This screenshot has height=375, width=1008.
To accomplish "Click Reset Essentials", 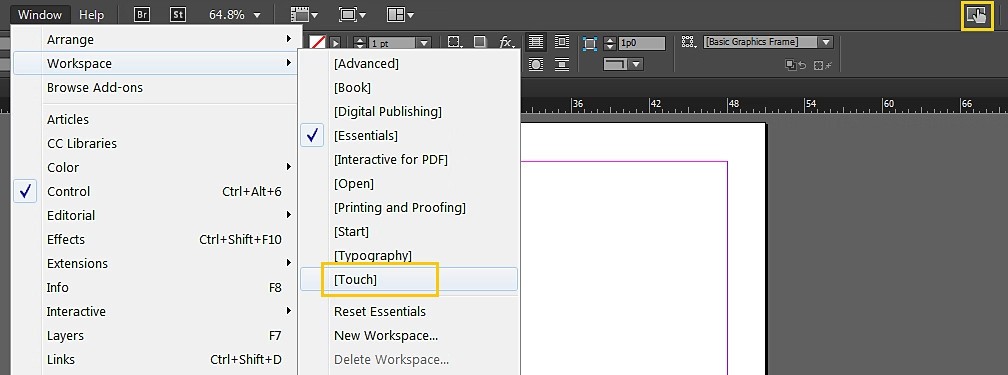I will tap(380, 312).
